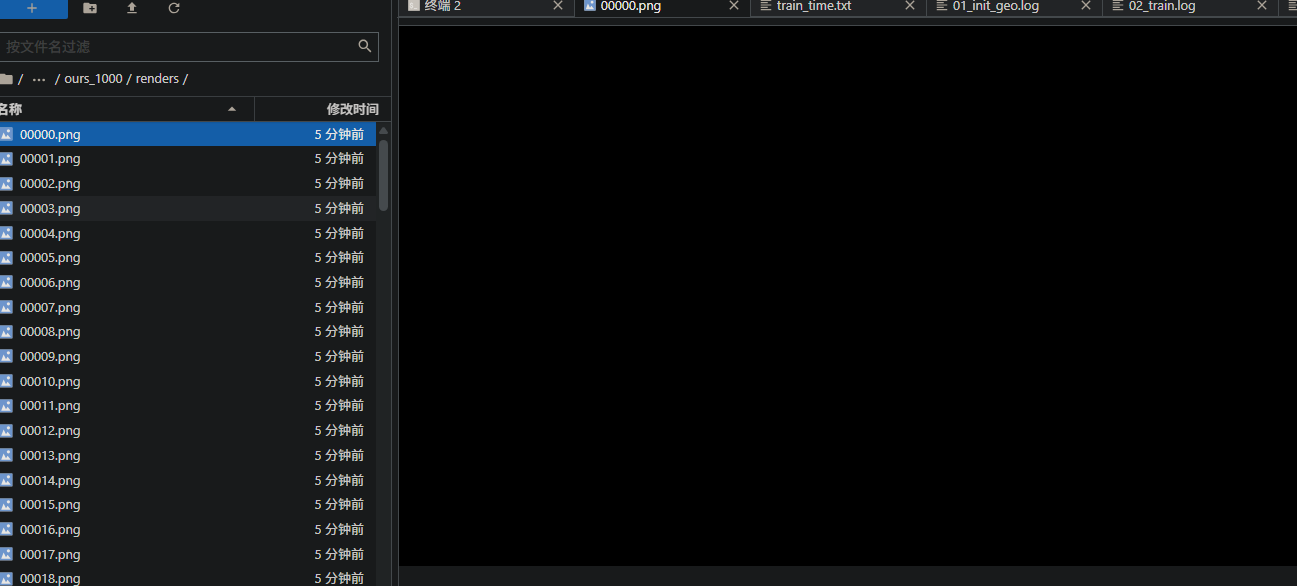Image resolution: width=1297 pixels, height=586 pixels.
Task: Click the file list vertical scrollbar
Action: (x=383, y=175)
